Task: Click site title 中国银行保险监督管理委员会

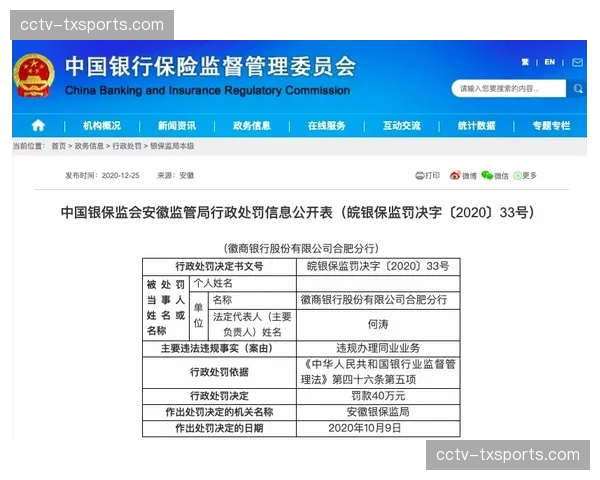Action: click(210, 66)
